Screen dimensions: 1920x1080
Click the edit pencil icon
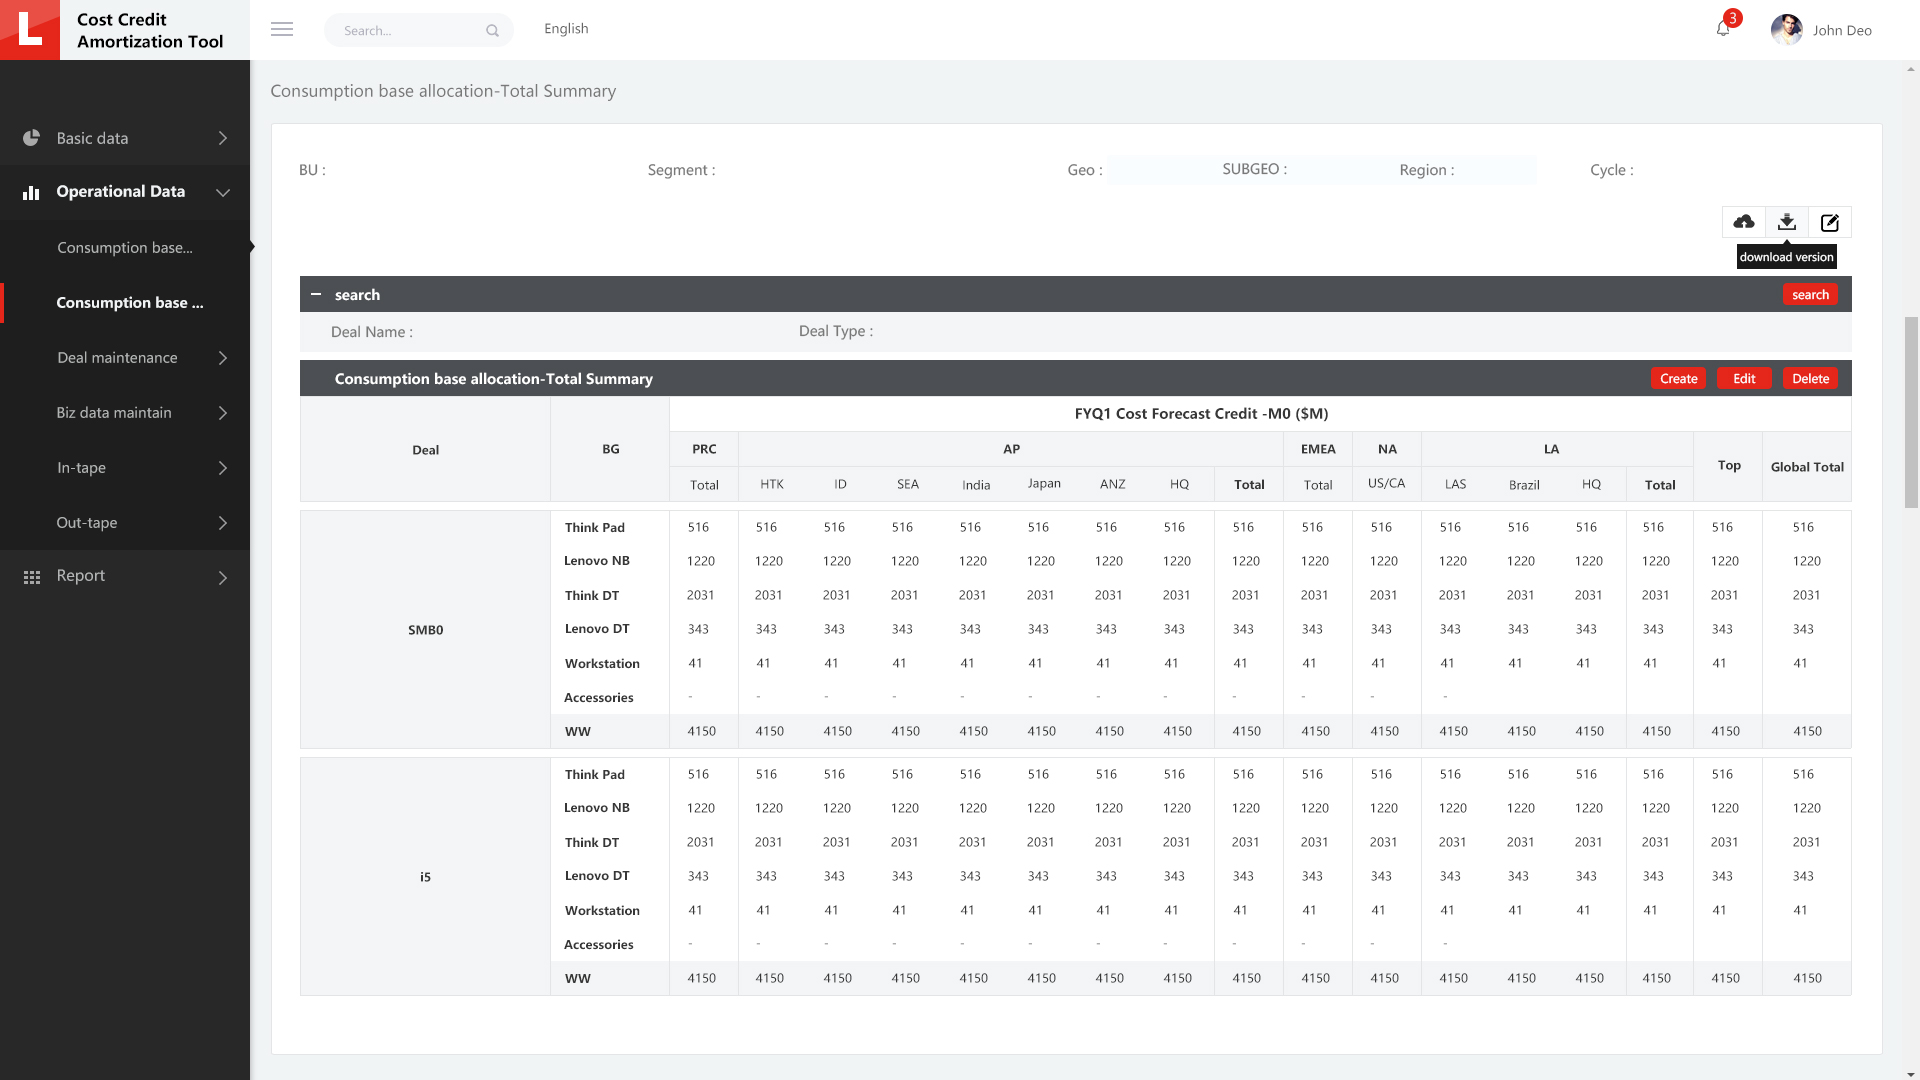pyautogui.click(x=1830, y=222)
